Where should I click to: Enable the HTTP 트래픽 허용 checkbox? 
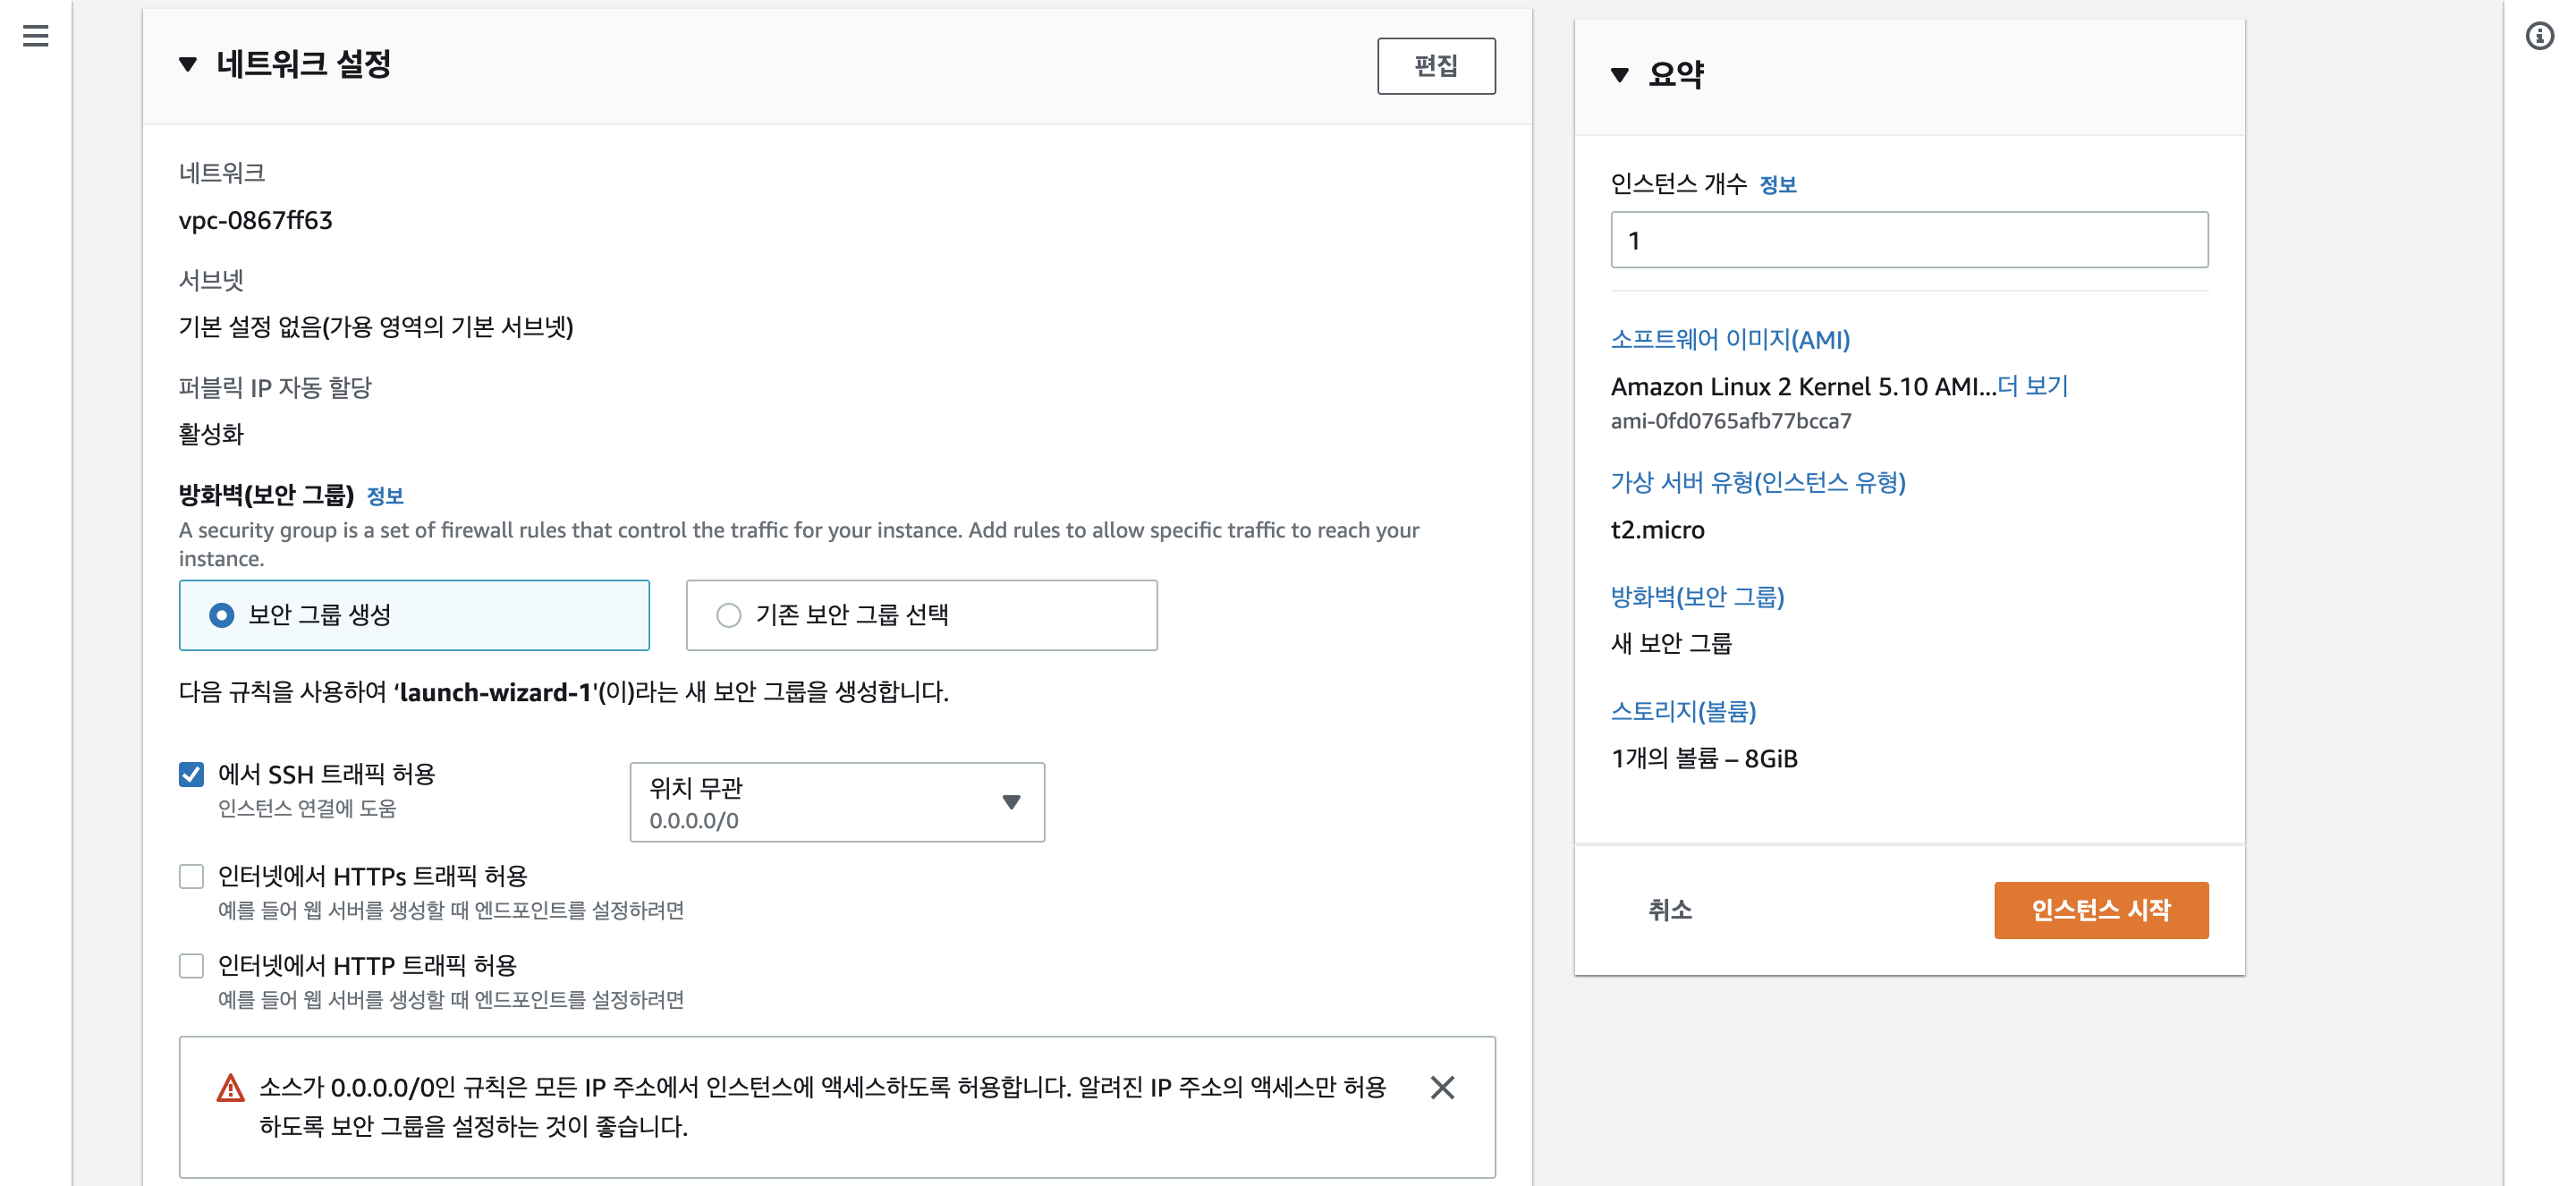click(x=191, y=965)
